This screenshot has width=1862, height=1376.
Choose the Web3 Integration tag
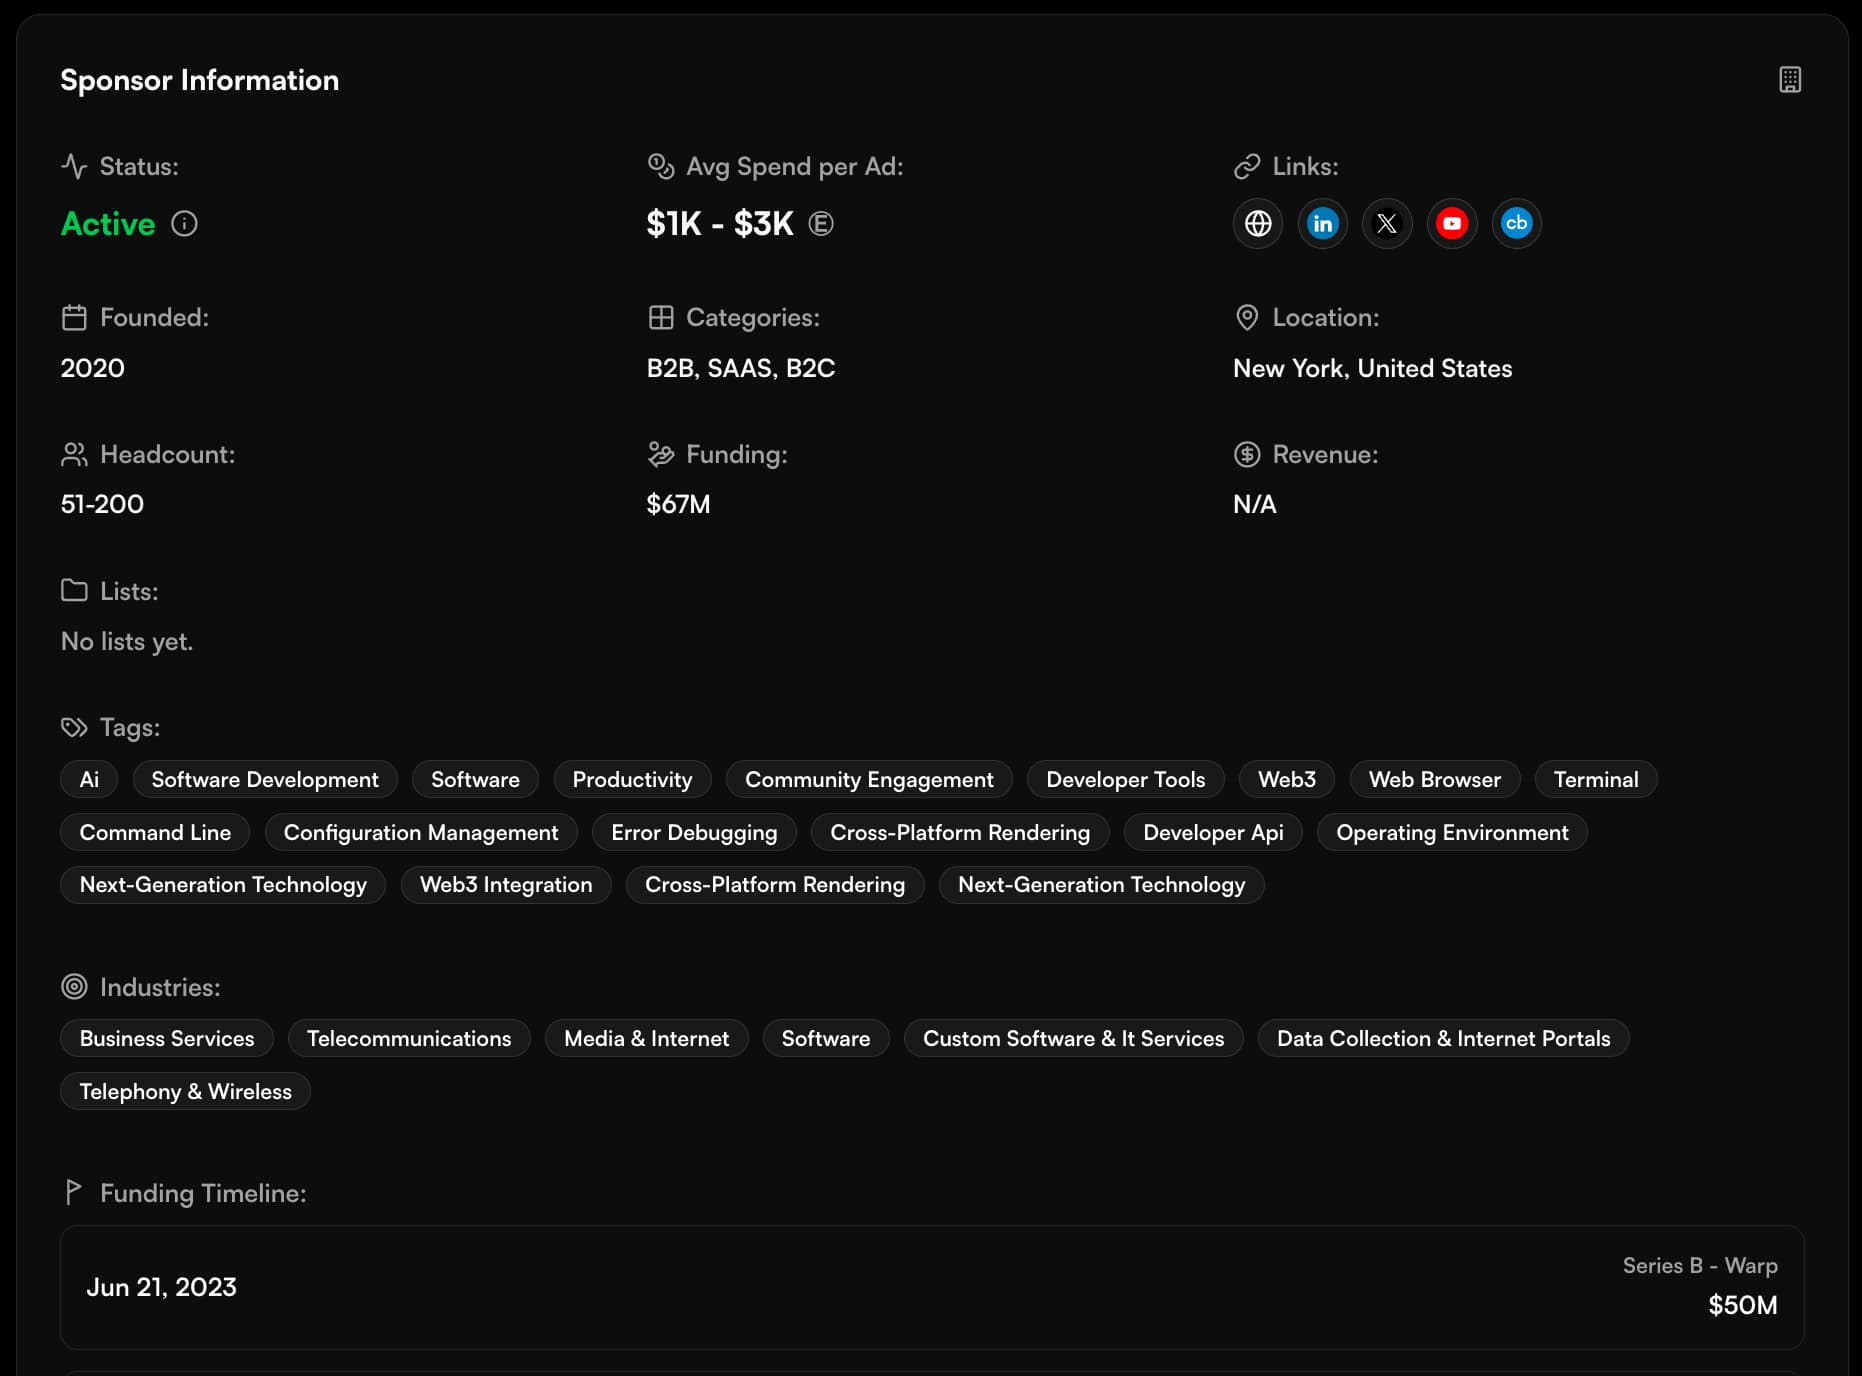pos(505,885)
